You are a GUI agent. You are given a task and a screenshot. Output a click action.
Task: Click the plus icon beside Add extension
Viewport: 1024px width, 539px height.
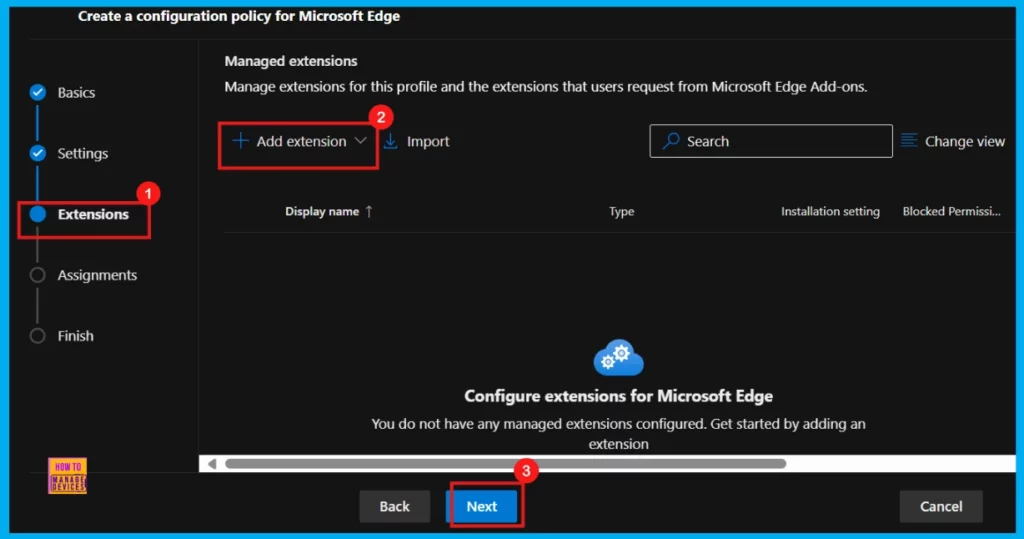[x=240, y=140]
